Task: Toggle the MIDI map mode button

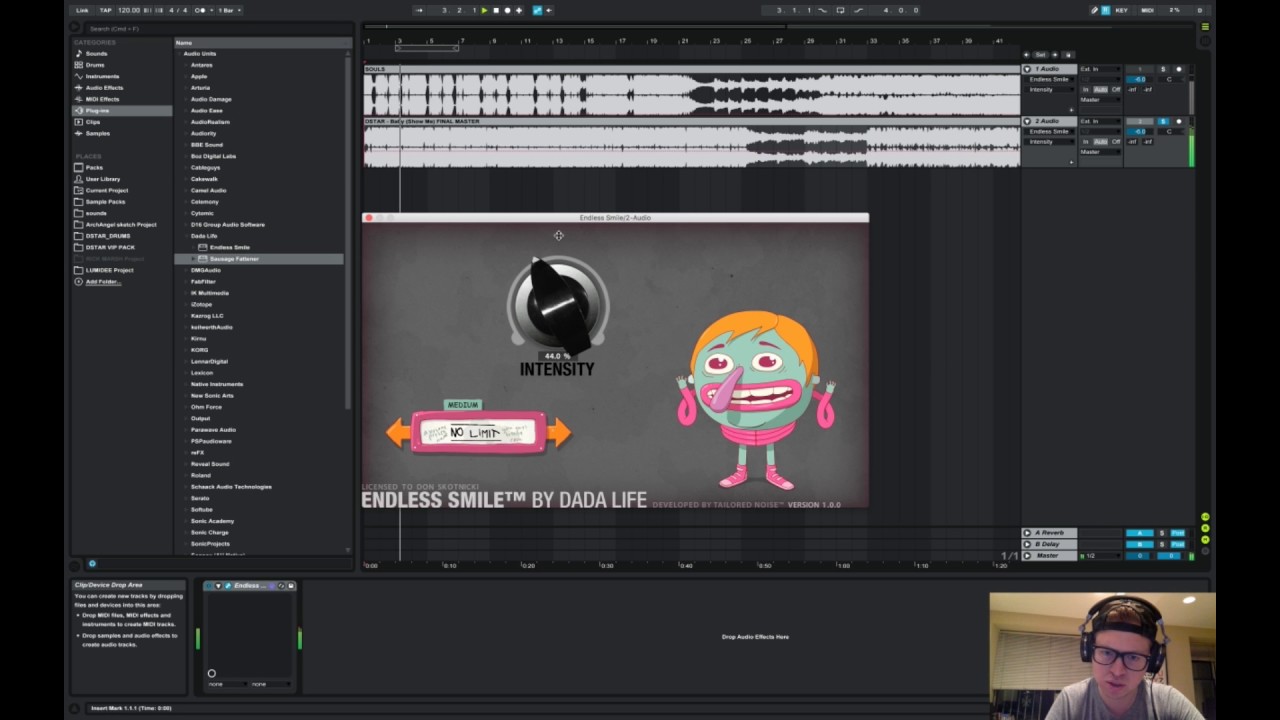Action: tap(1147, 10)
